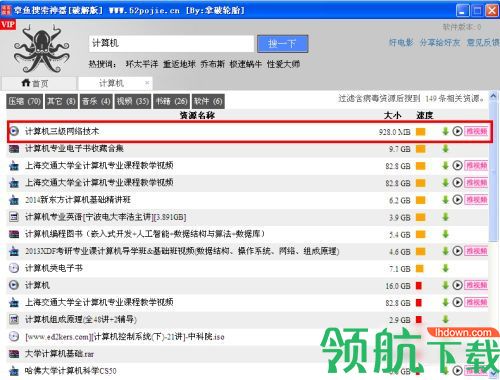500x380 pixels.
Task: Switch to the 首页 tab
Action: (x=39, y=83)
